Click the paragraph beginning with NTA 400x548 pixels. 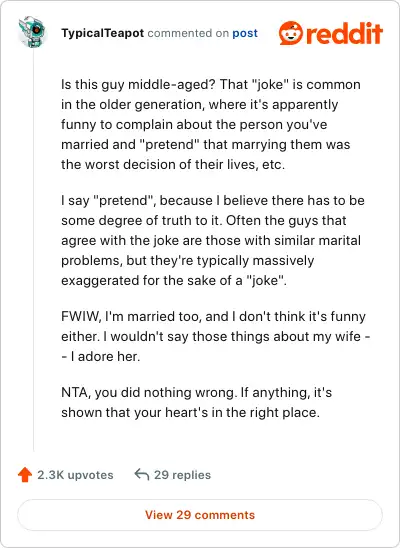coord(196,402)
